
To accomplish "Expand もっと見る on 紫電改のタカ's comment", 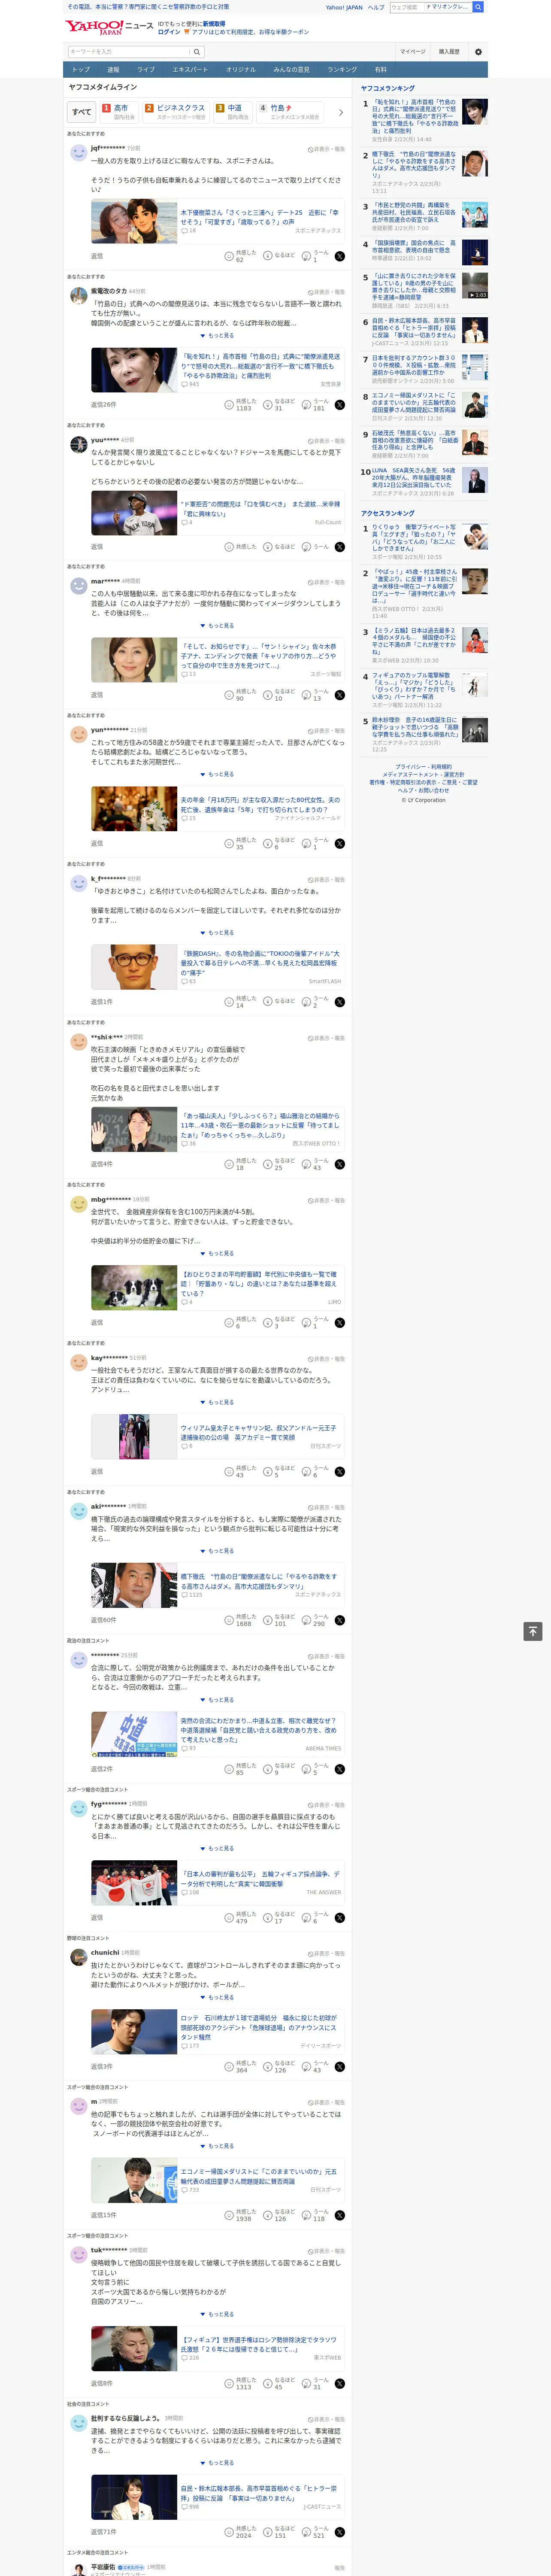I will click(218, 336).
